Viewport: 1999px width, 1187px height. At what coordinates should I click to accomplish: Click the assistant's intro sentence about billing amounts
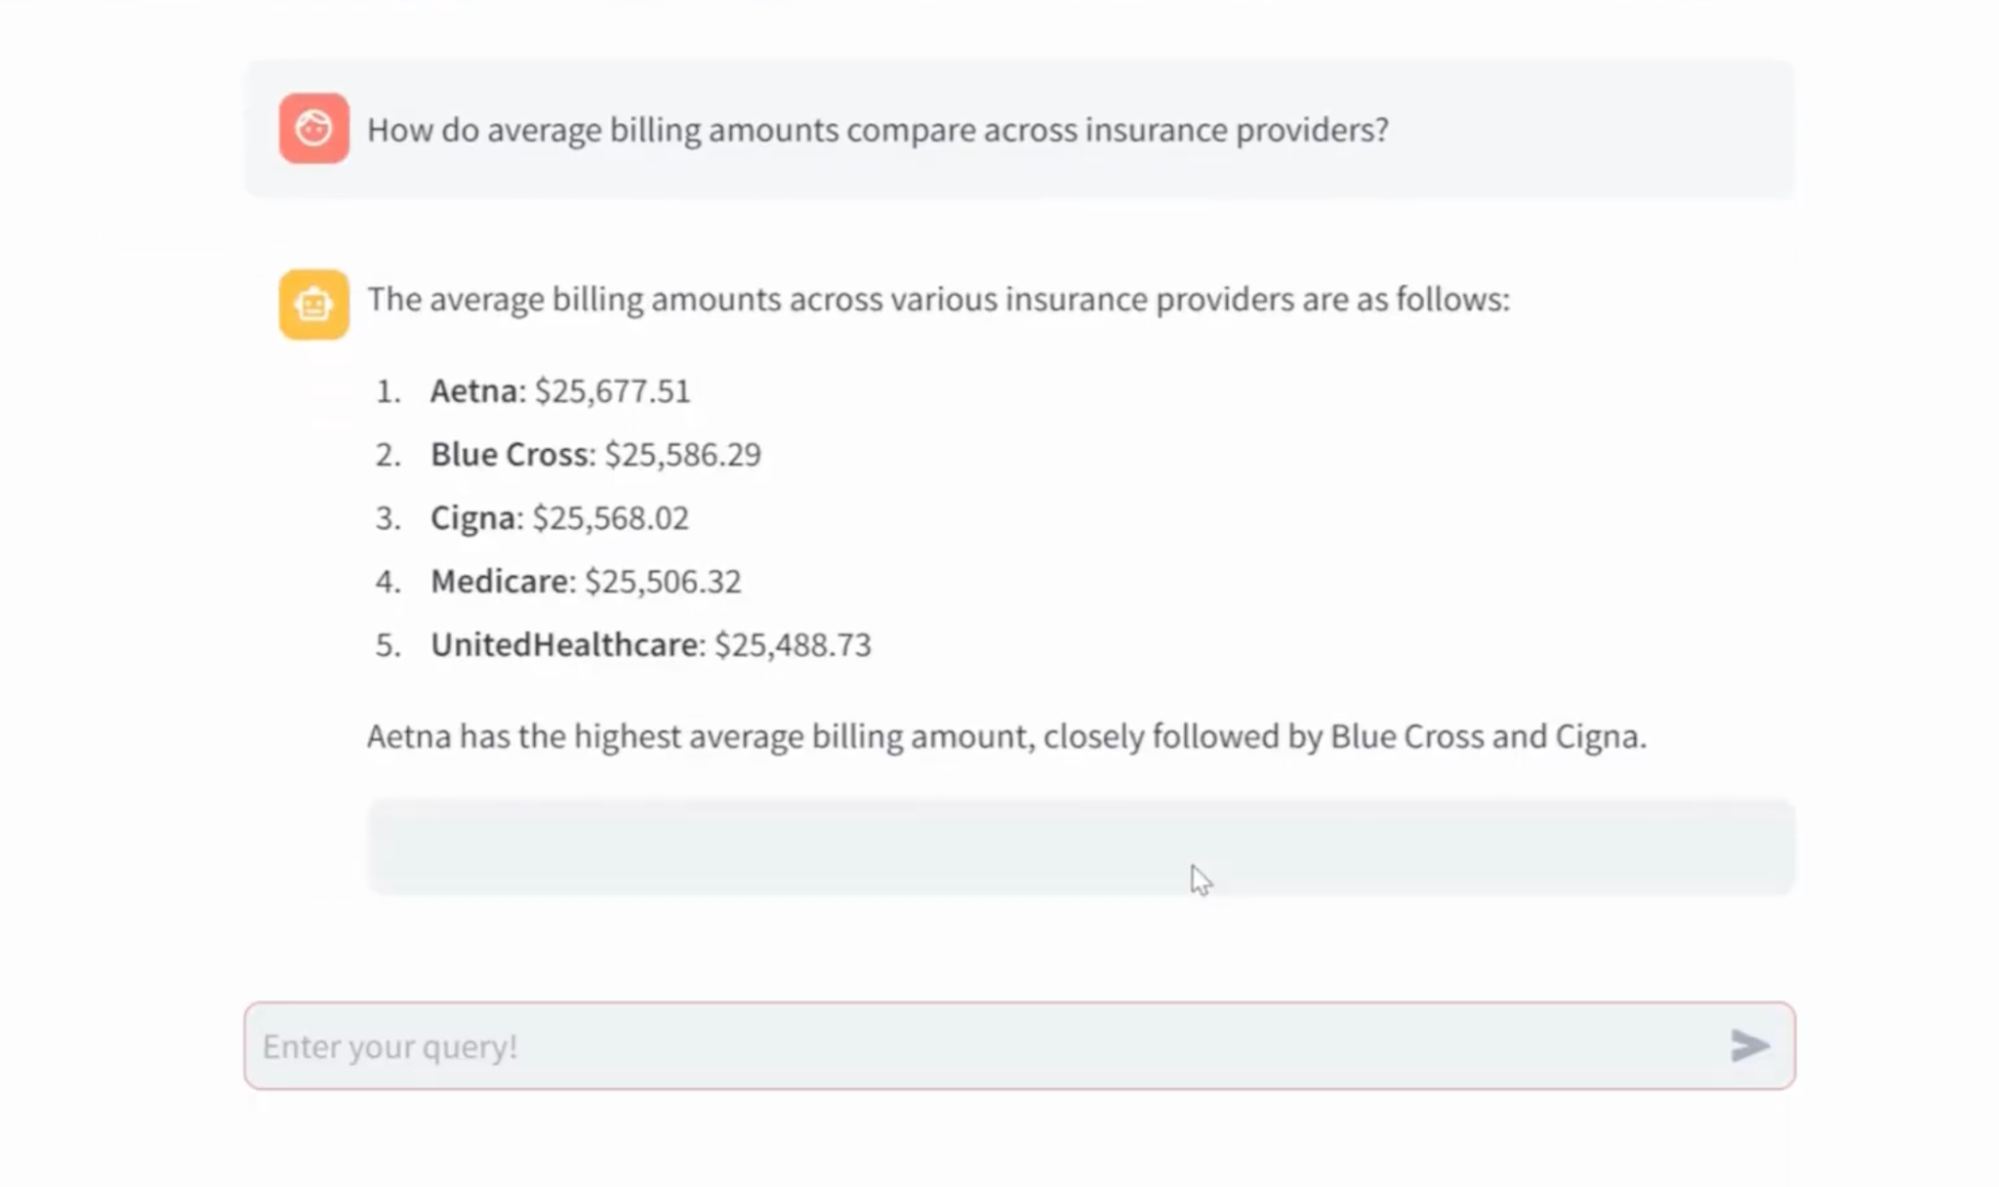click(x=938, y=299)
